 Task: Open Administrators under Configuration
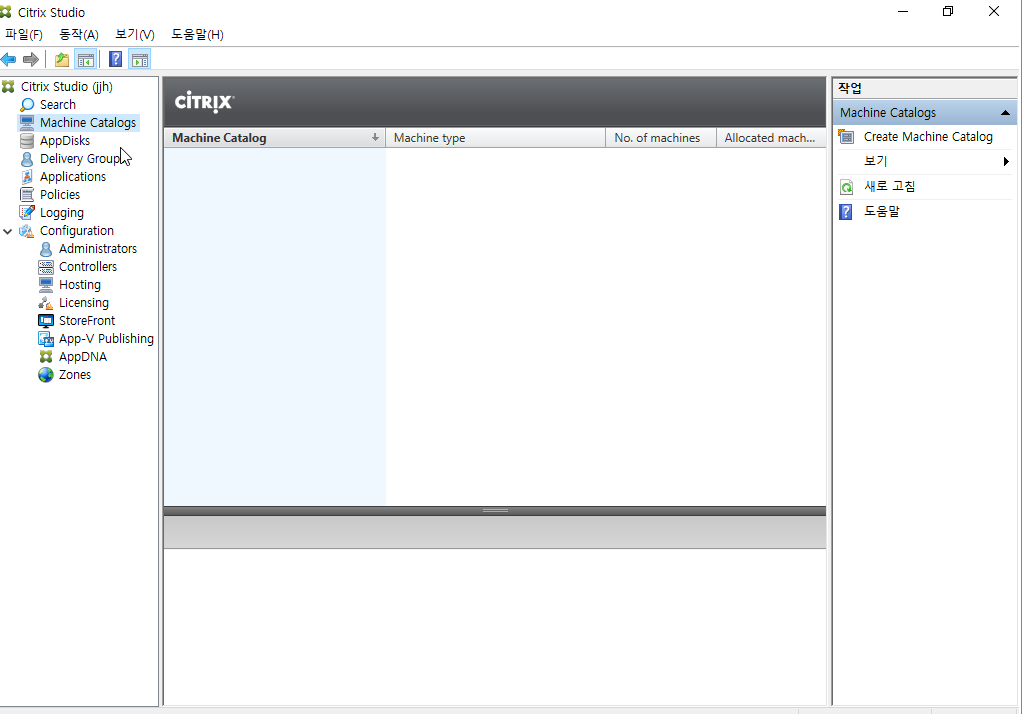tap(98, 248)
